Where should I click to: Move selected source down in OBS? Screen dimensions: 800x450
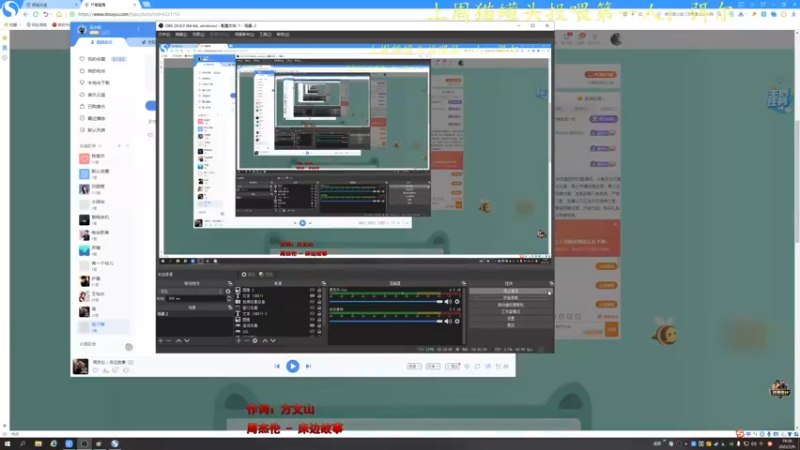[273, 340]
